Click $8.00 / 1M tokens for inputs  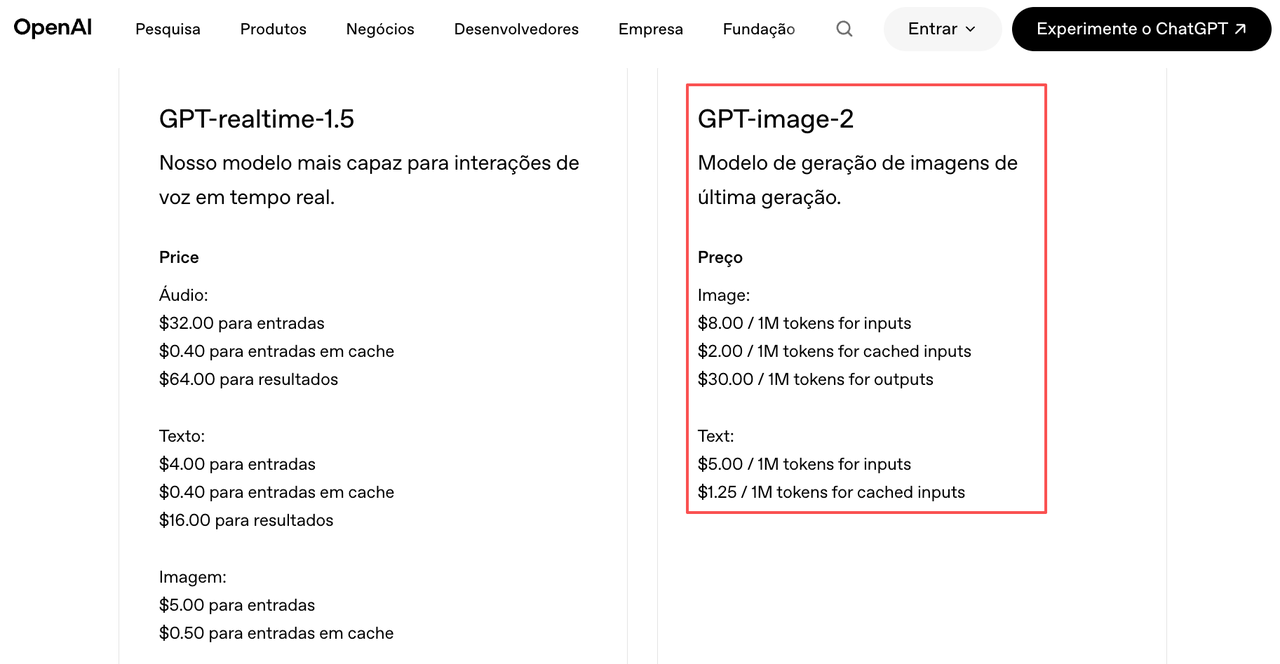point(805,323)
